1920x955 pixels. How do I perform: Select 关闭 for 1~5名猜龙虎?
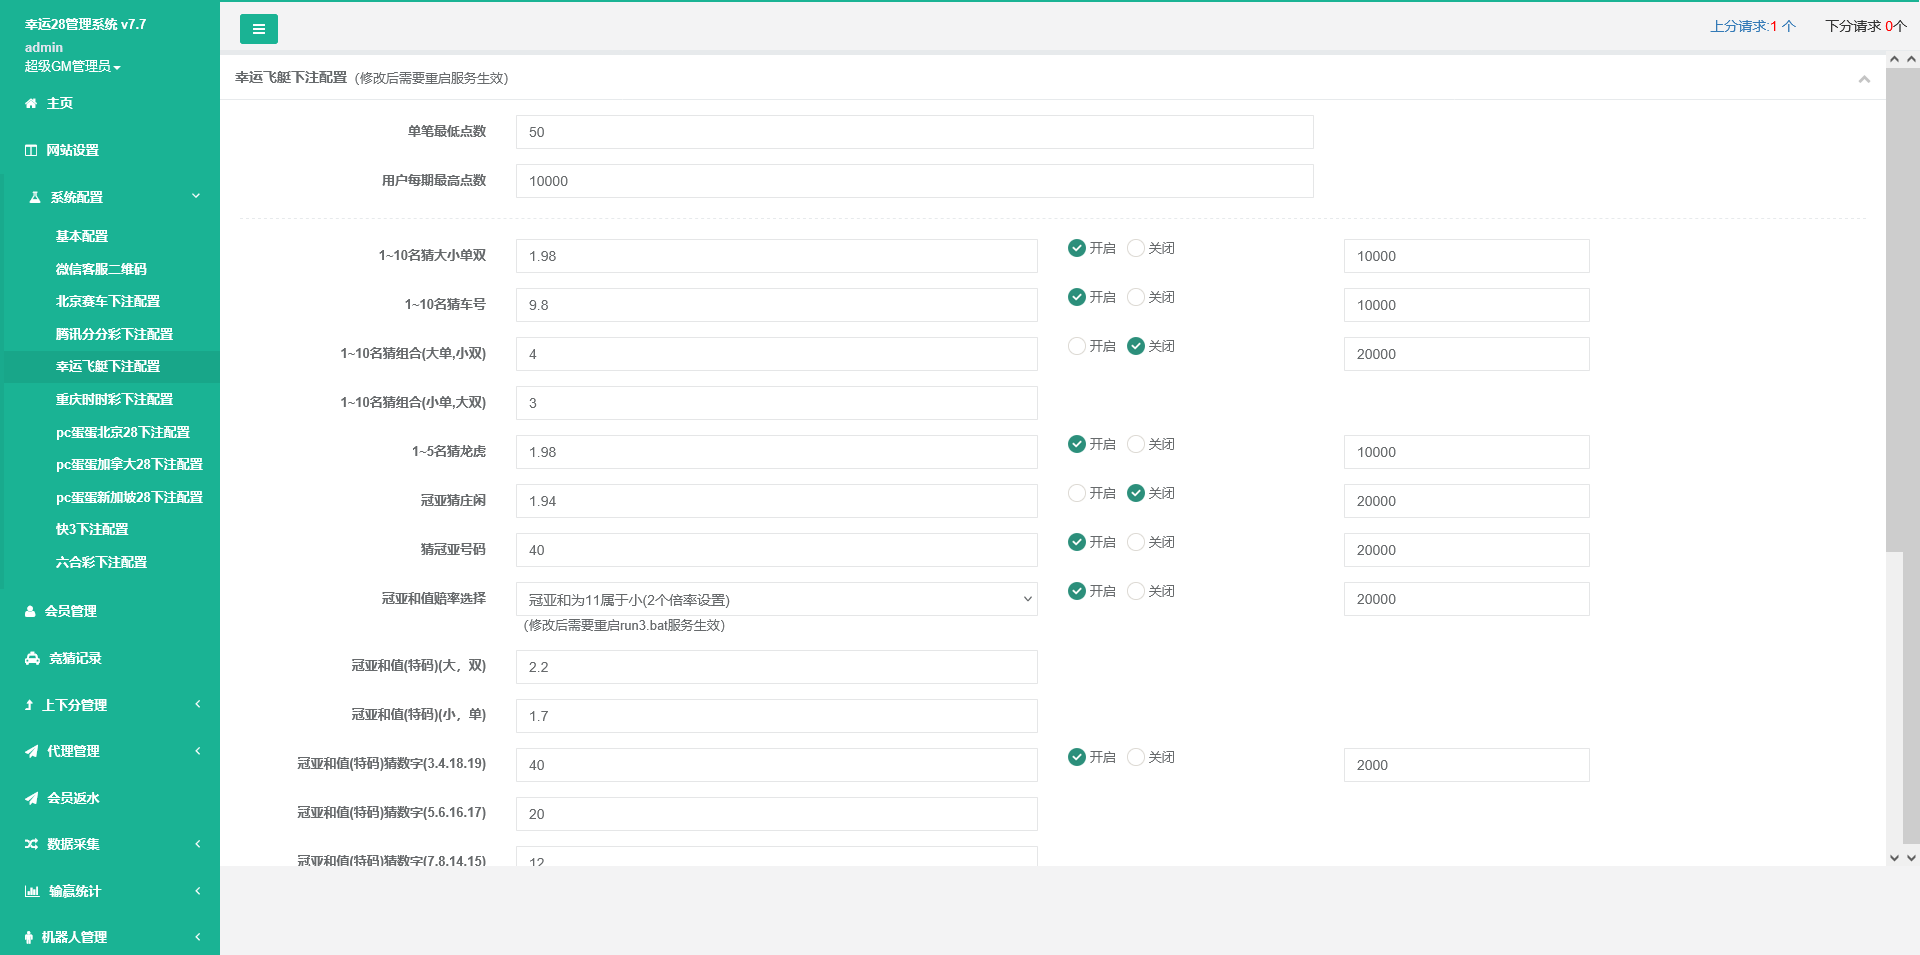tap(1136, 444)
